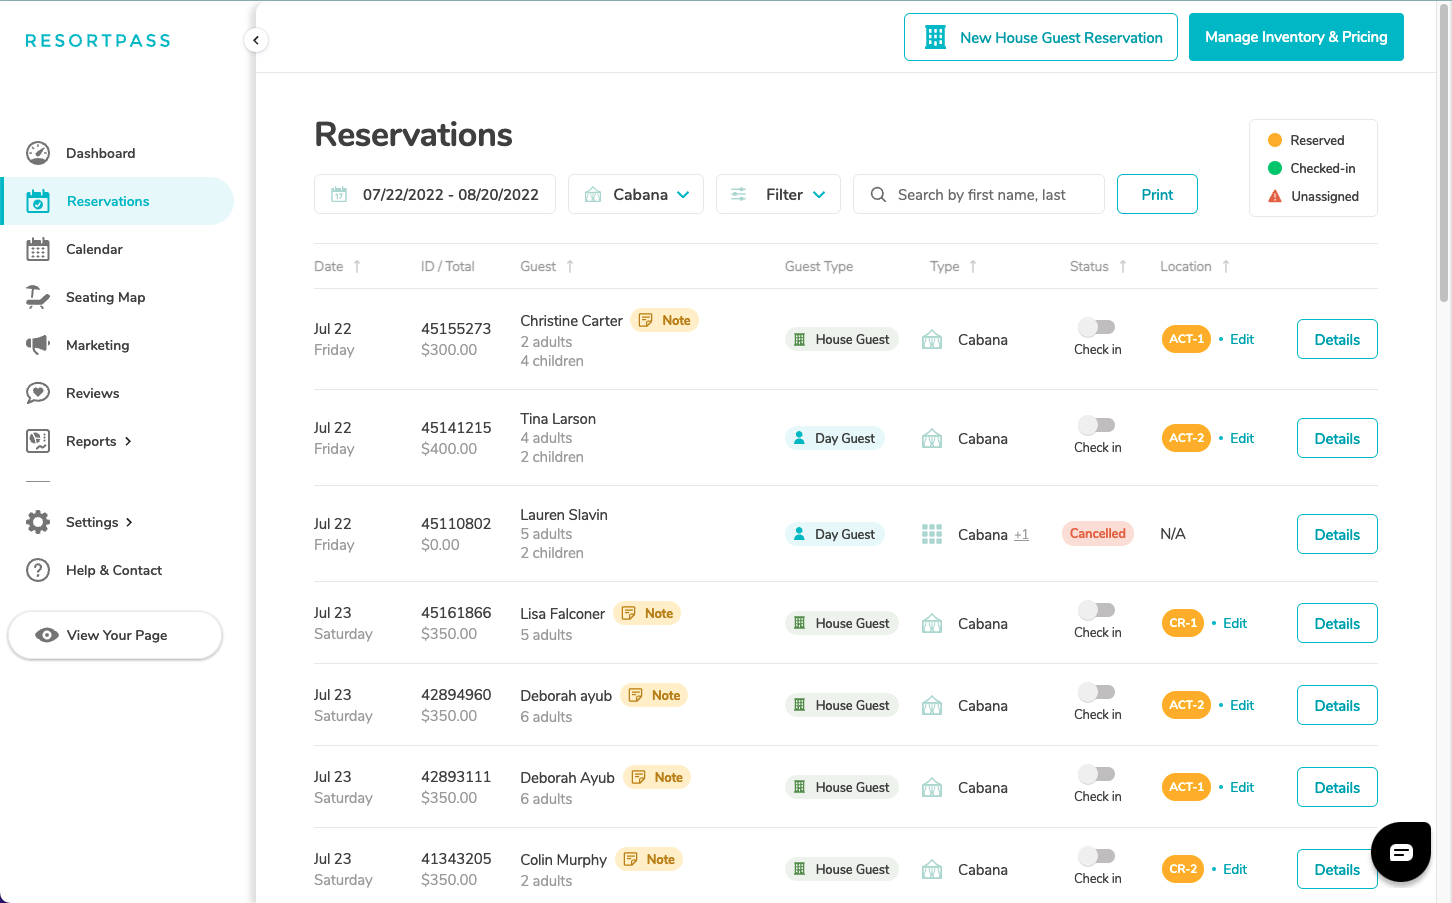The height and width of the screenshot is (903, 1452).
Task: Toggle check-in for Deborah Ayub 42893111
Action: pos(1097,774)
